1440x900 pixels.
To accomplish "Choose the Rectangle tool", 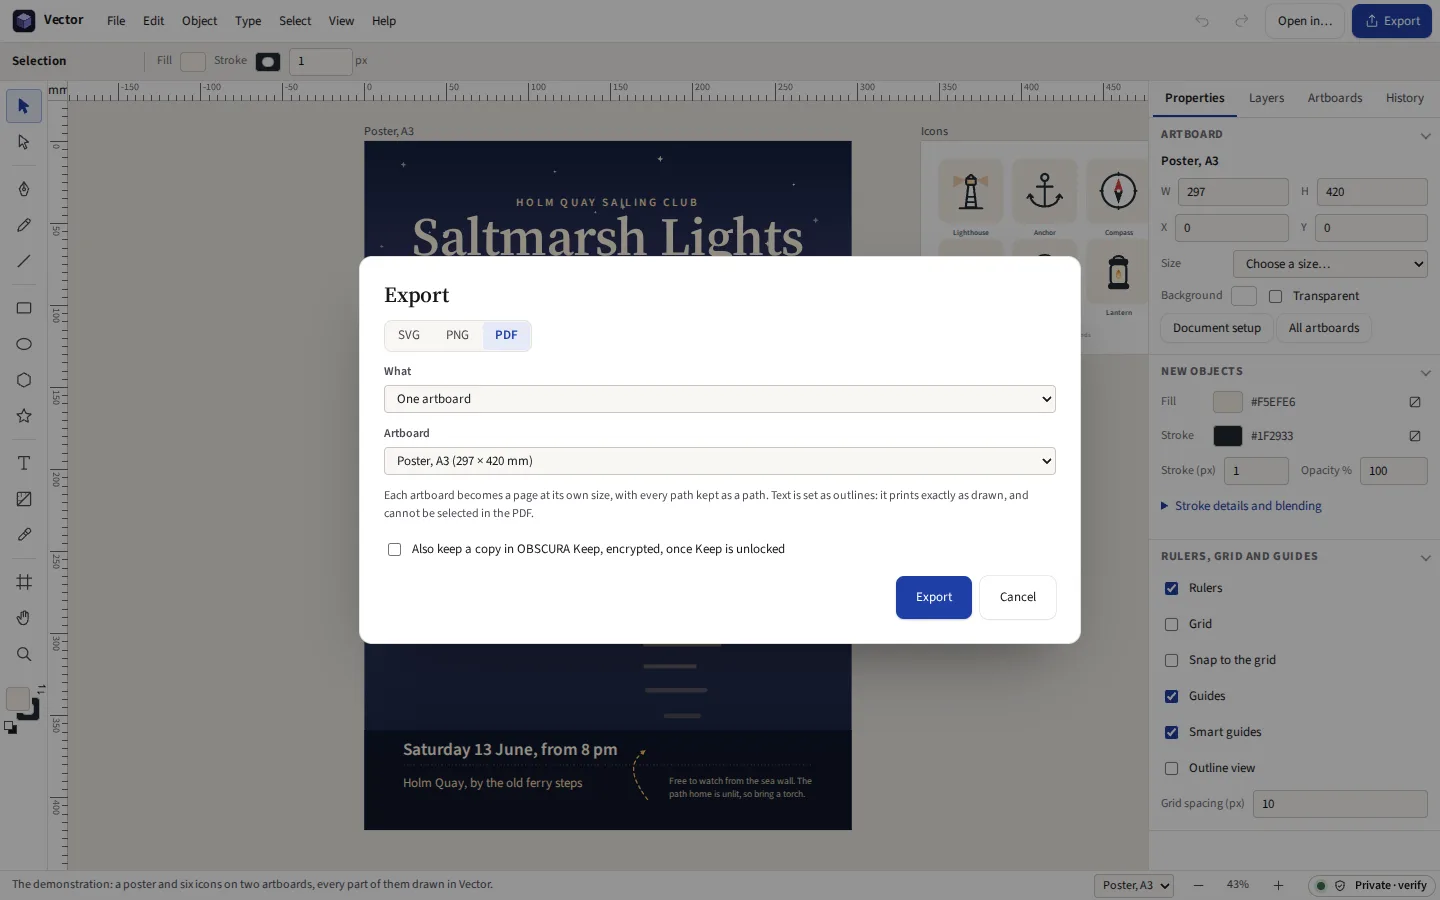I will point(24,308).
